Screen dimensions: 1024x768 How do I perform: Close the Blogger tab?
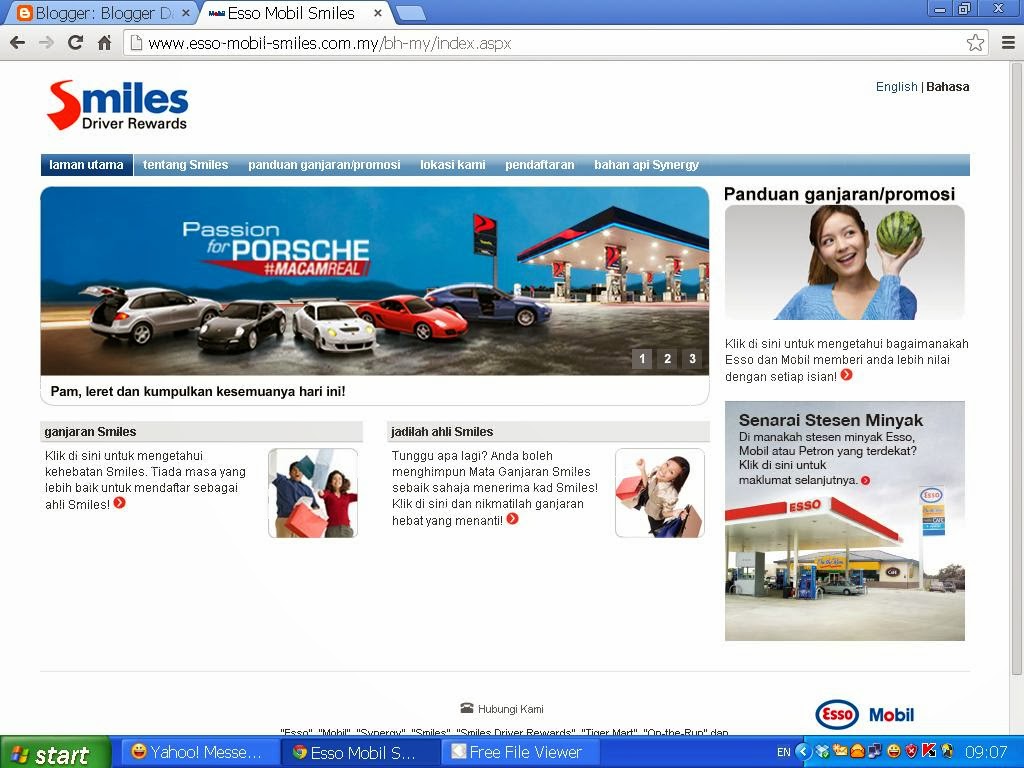click(x=185, y=13)
